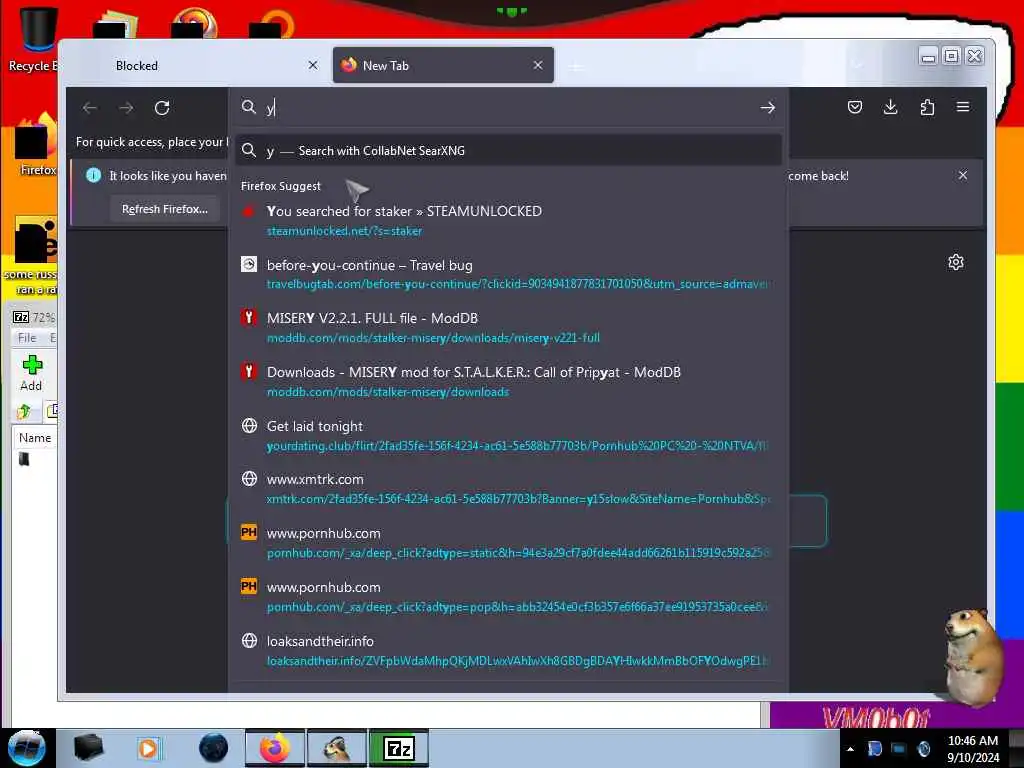Open media player taskbar icon
Image resolution: width=1024 pixels, height=768 pixels.
148,748
